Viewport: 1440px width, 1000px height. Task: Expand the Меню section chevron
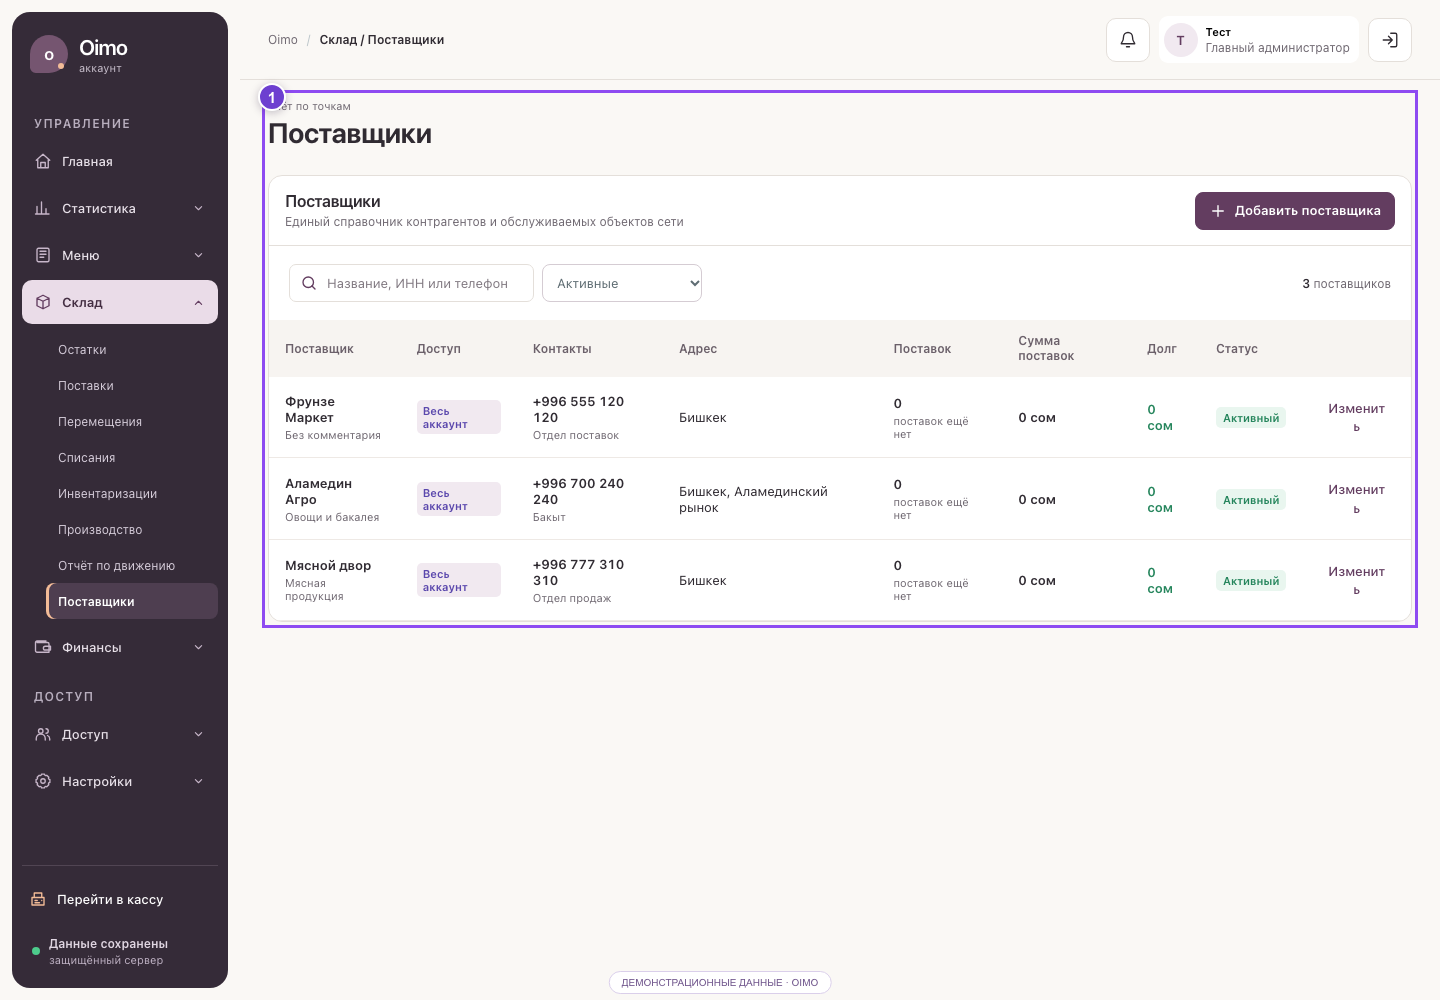(x=198, y=255)
